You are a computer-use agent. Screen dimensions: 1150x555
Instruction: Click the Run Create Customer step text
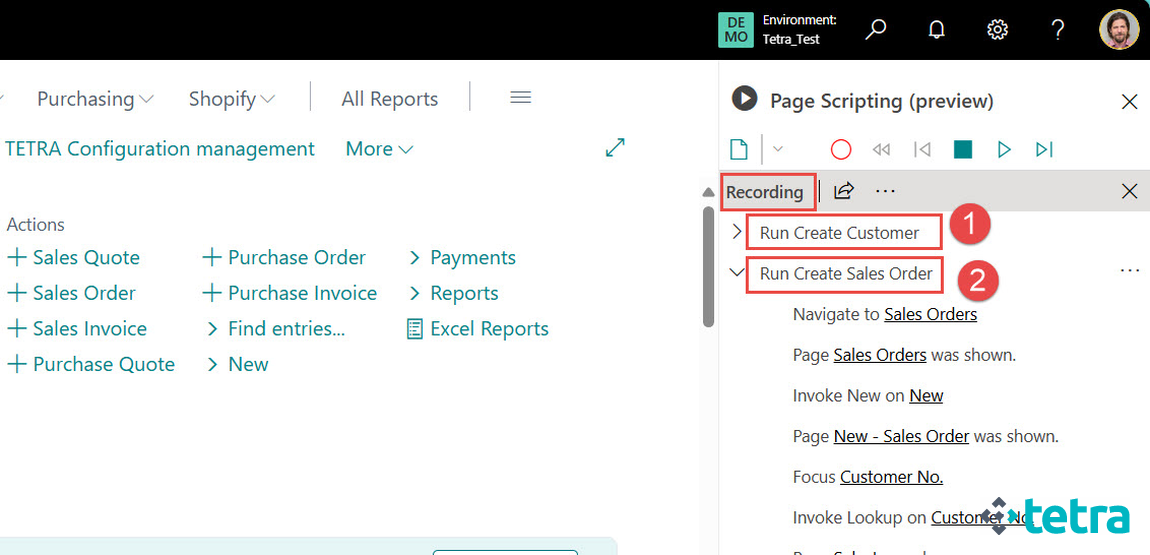click(x=839, y=233)
